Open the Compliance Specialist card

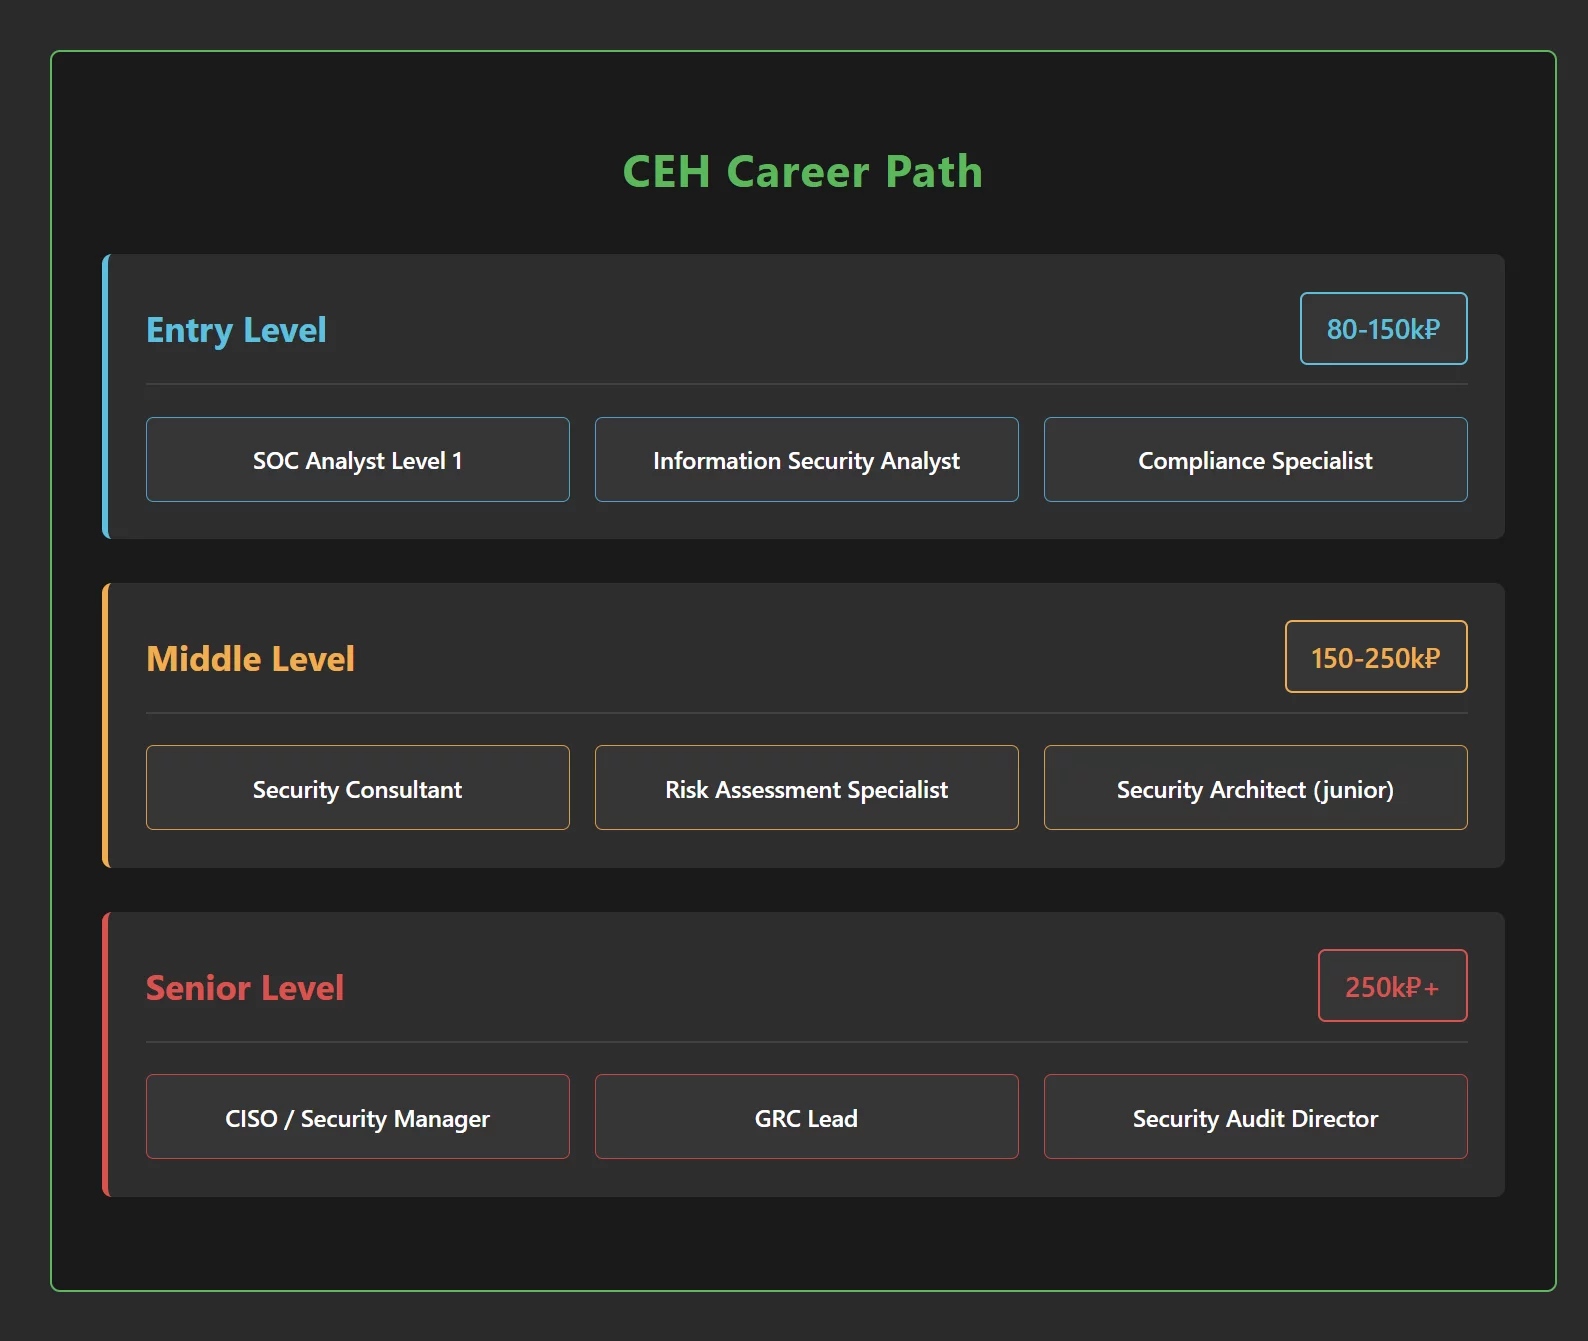(1256, 460)
